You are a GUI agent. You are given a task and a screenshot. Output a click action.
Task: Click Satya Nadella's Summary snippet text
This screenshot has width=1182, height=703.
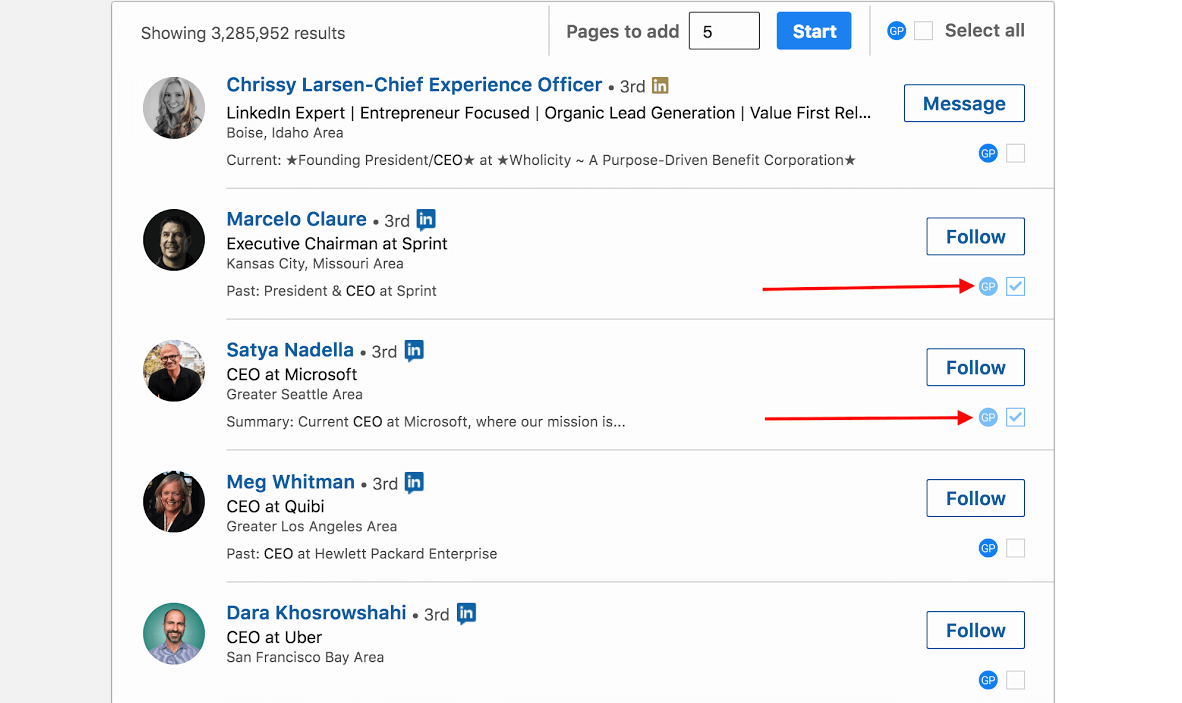pos(426,422)
